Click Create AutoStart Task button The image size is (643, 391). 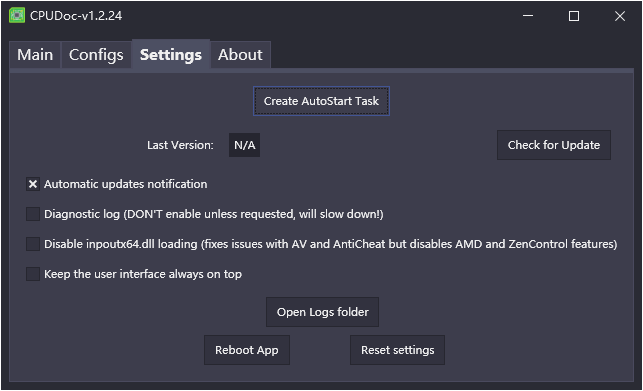[x=321, y=101]
